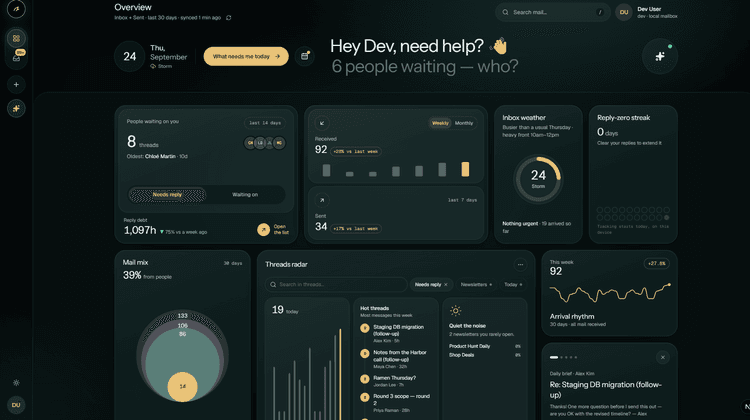Open Threads radar three-dots menu
Viewport: 750px width, 420px height.
click(520, 265)
